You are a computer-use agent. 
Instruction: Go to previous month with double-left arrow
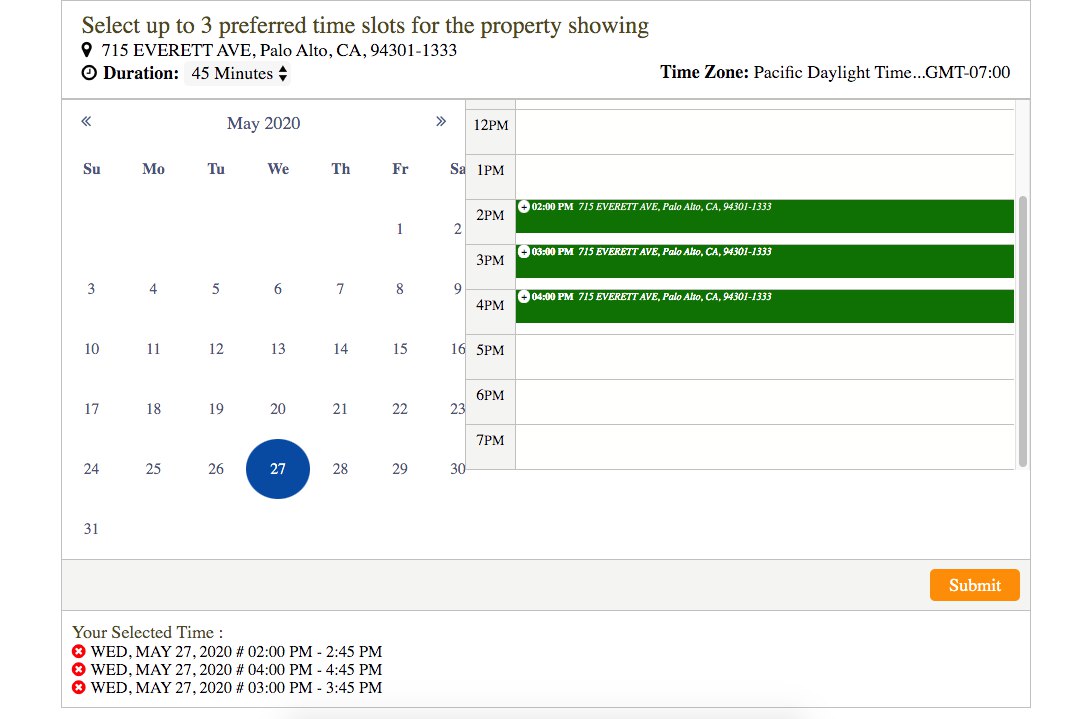point(86,122)
